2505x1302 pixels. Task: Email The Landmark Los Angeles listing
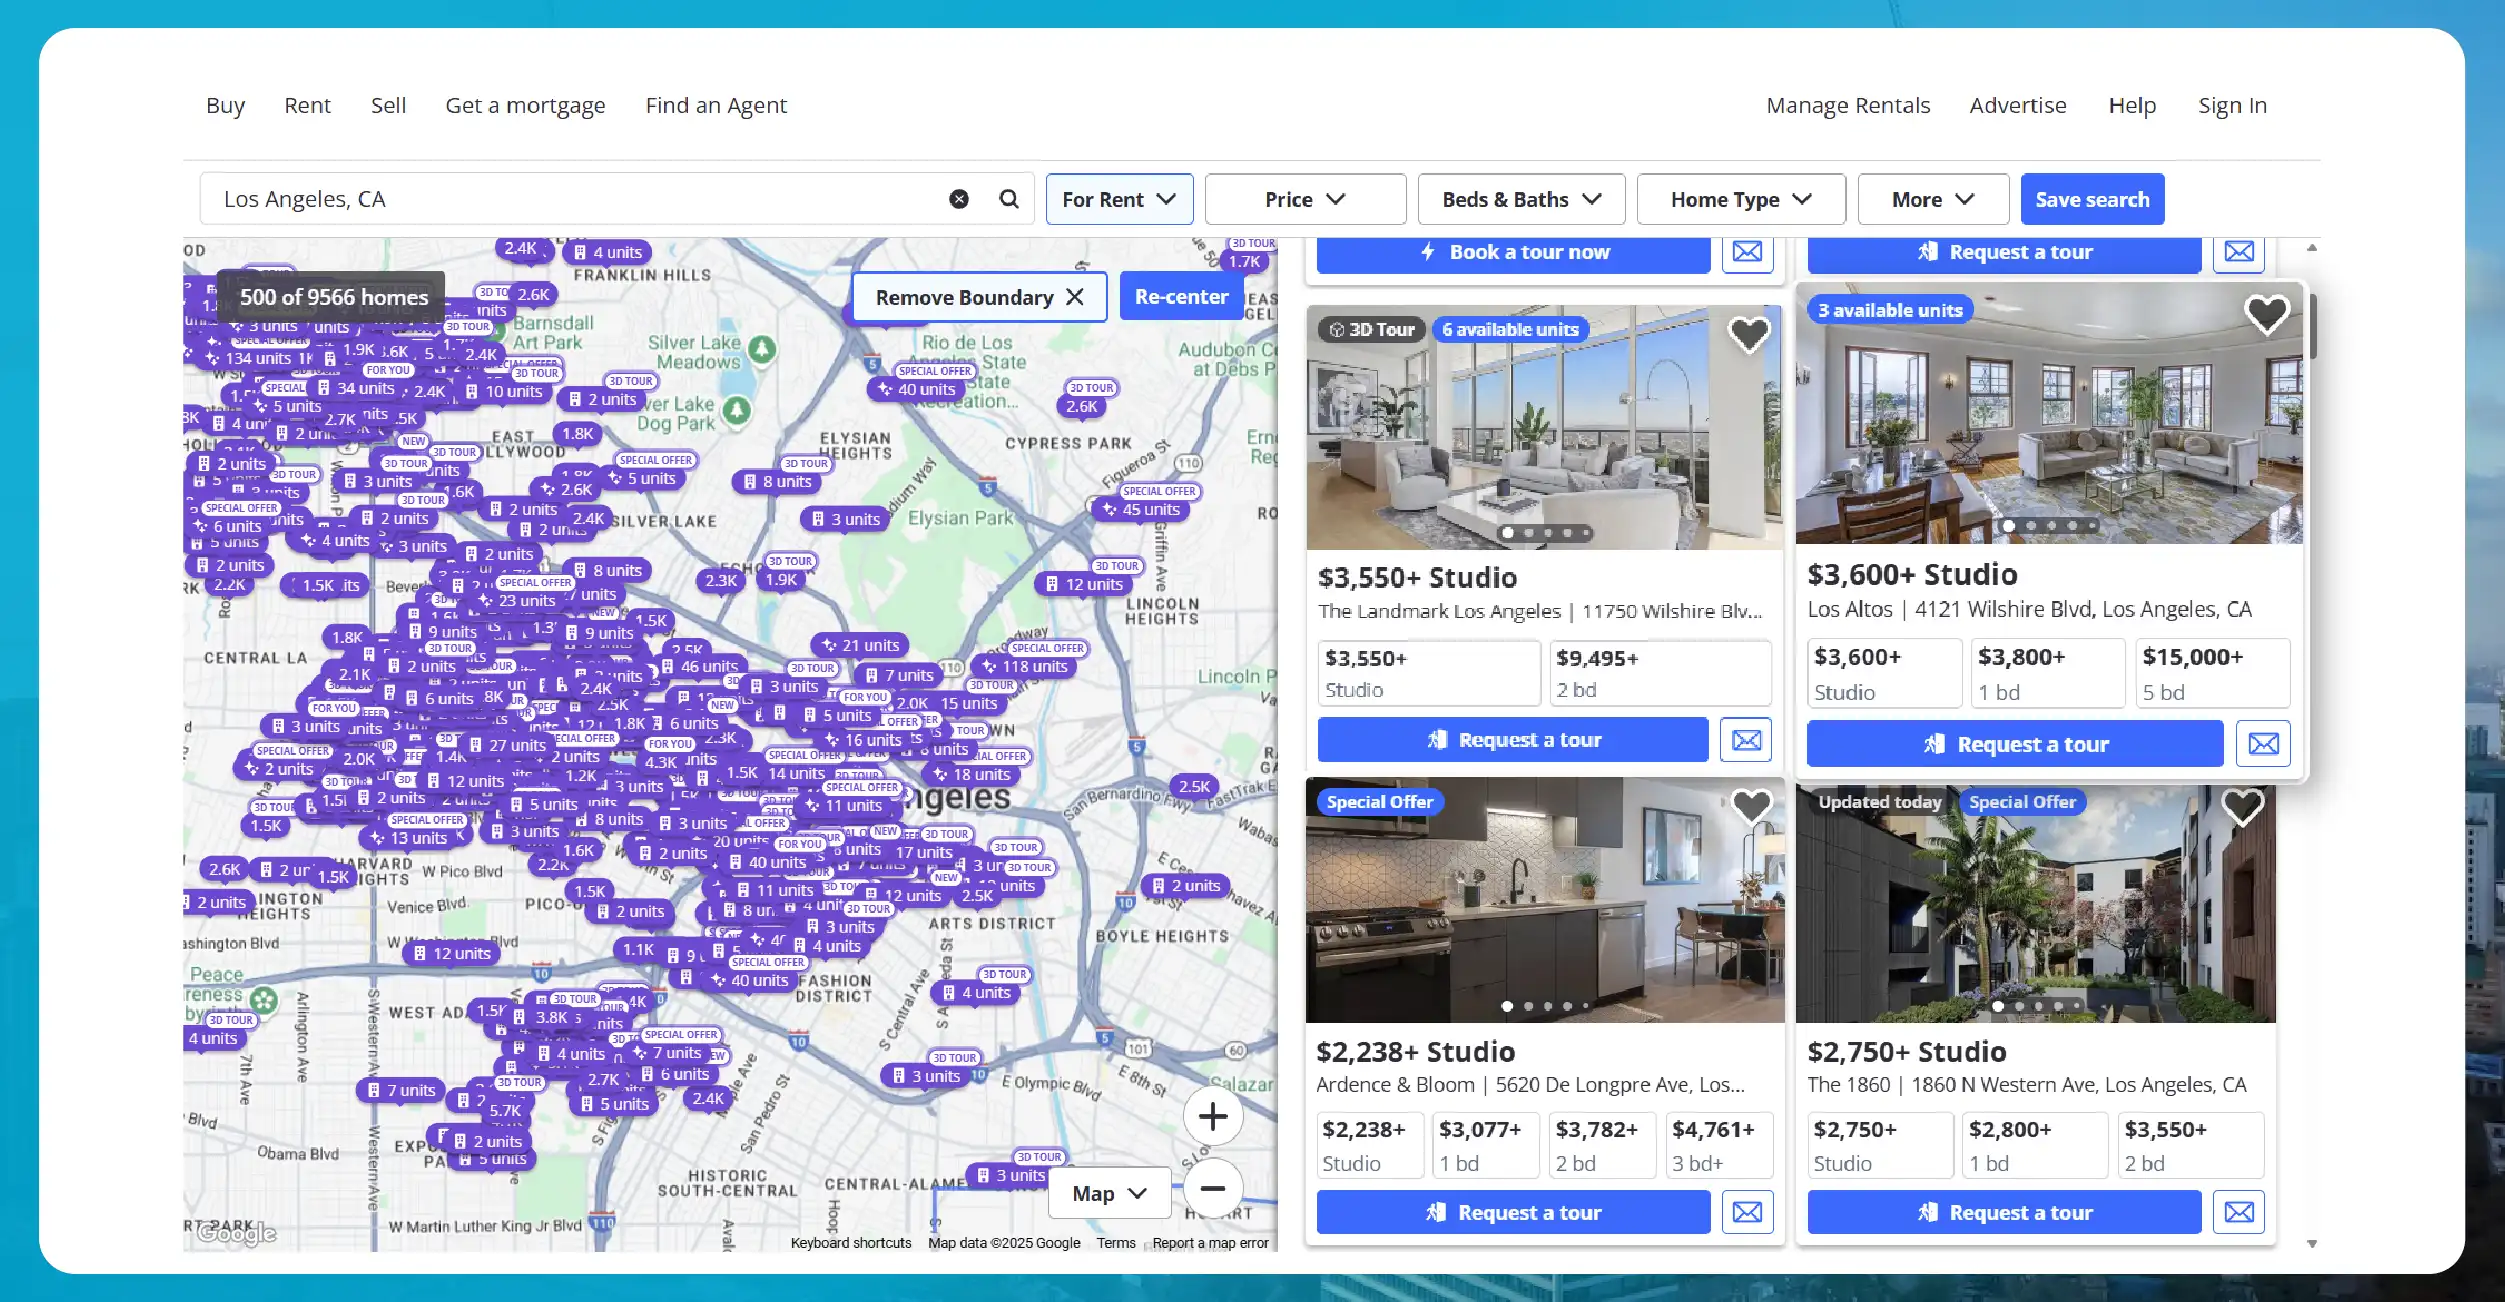[1746, 740]
